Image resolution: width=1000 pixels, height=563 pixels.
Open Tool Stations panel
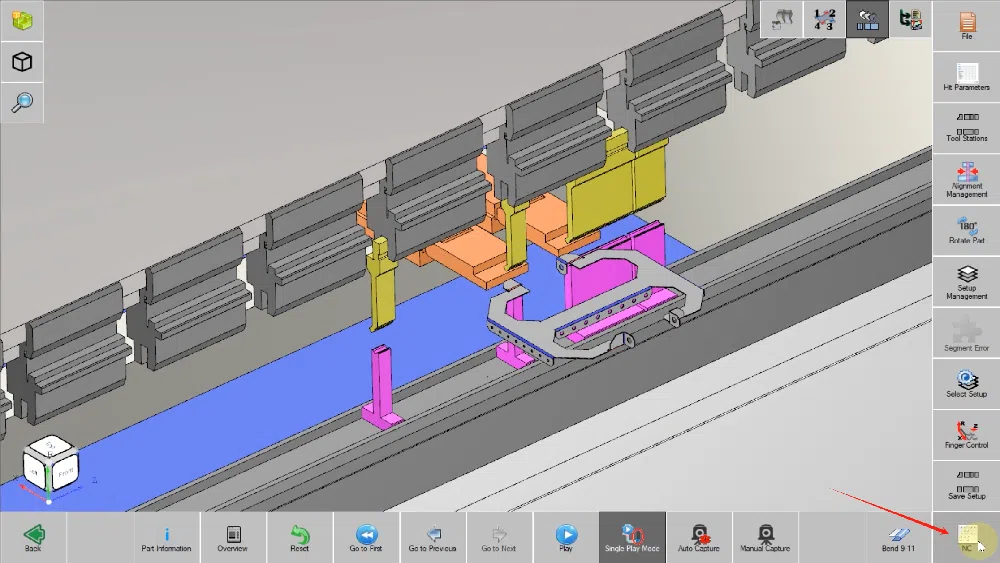click(x=966, y=128)
